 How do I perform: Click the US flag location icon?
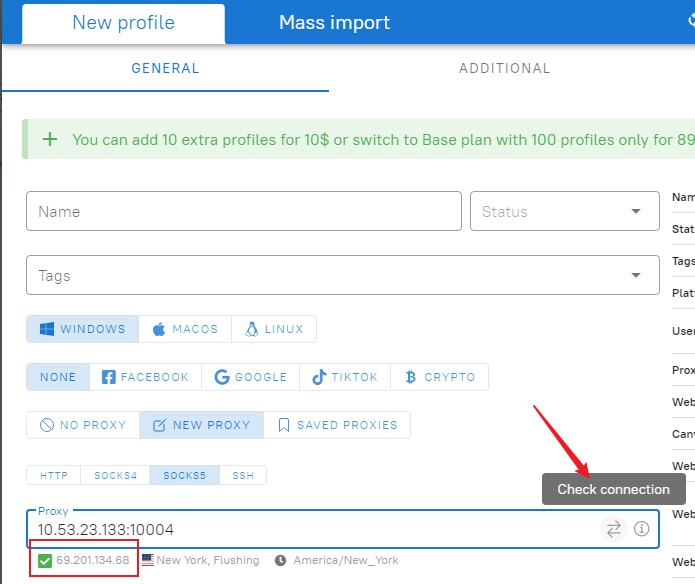(148, 560)
